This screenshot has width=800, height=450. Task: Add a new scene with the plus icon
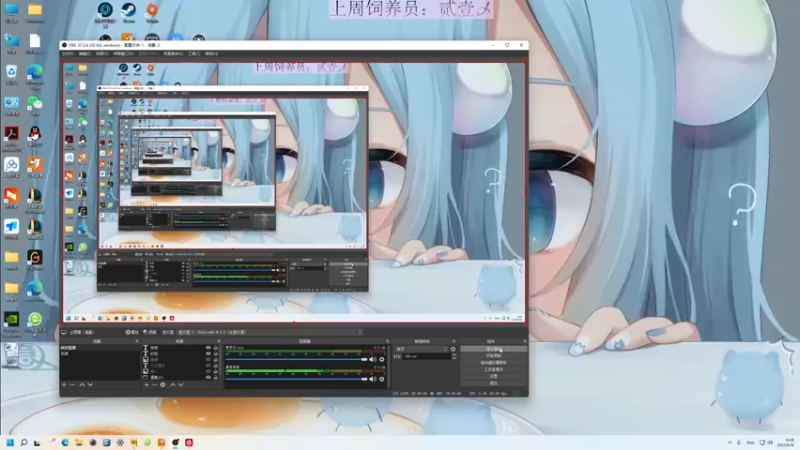64,385
